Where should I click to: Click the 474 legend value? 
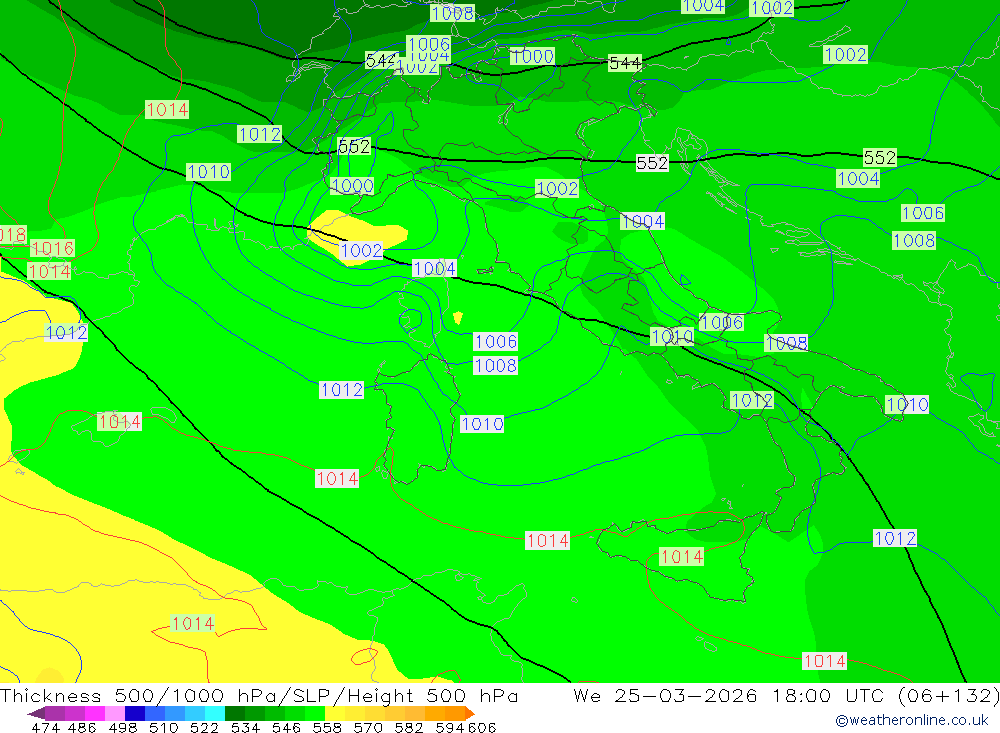(x=45, y=727)
